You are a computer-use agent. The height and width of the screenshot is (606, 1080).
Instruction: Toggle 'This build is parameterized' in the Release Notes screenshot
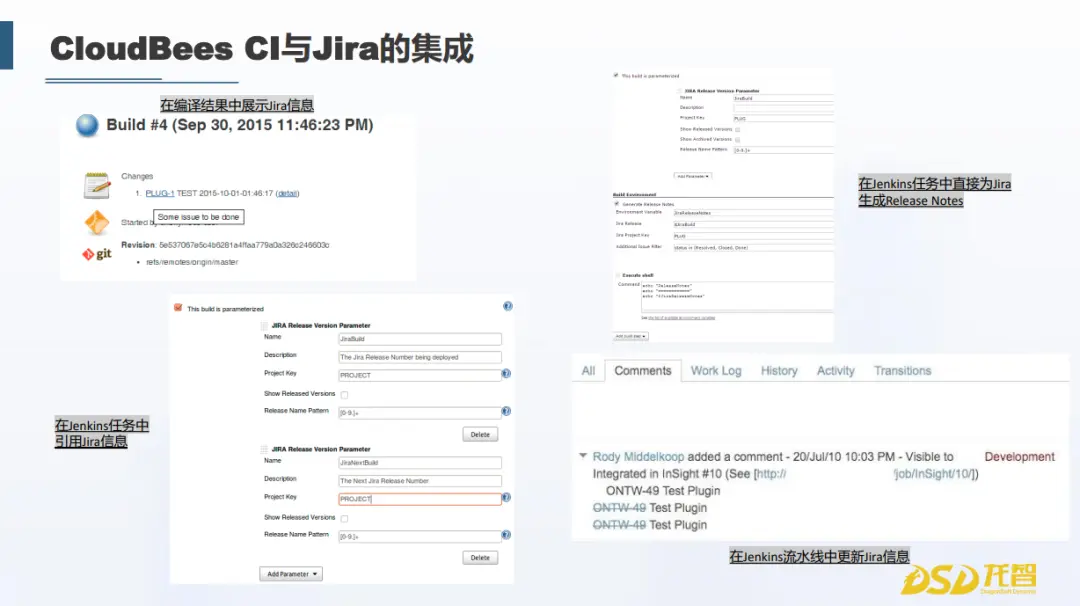[x=616, y=76]
